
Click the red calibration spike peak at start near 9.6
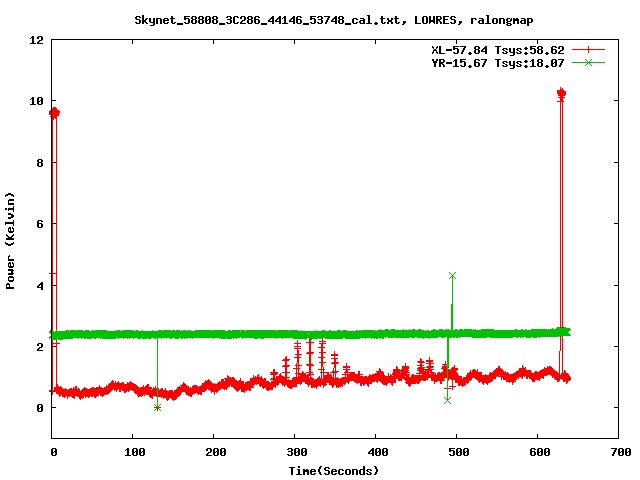point(54,113)
